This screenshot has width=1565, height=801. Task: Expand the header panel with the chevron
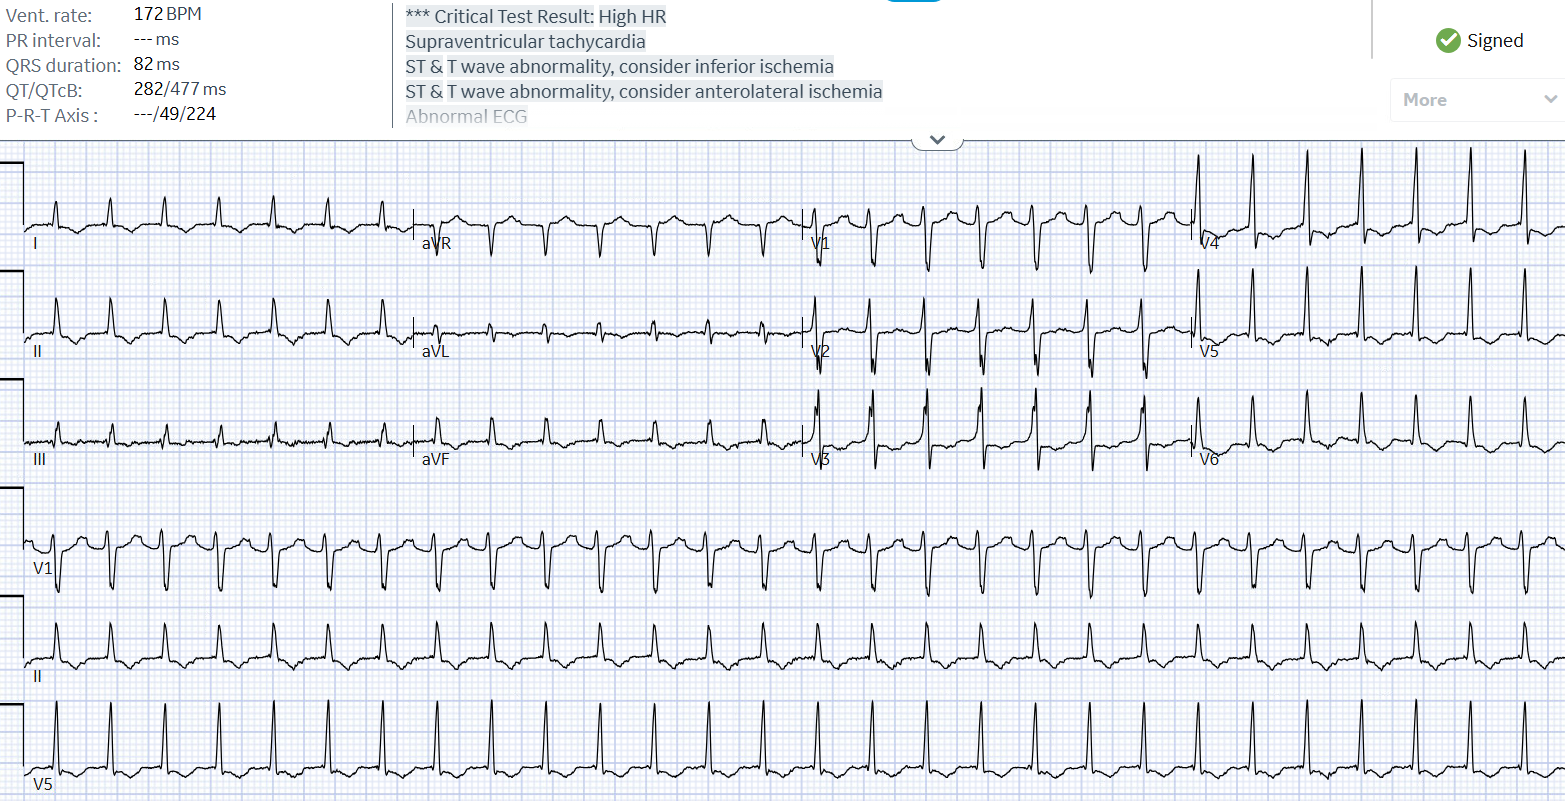click(937, 140)
